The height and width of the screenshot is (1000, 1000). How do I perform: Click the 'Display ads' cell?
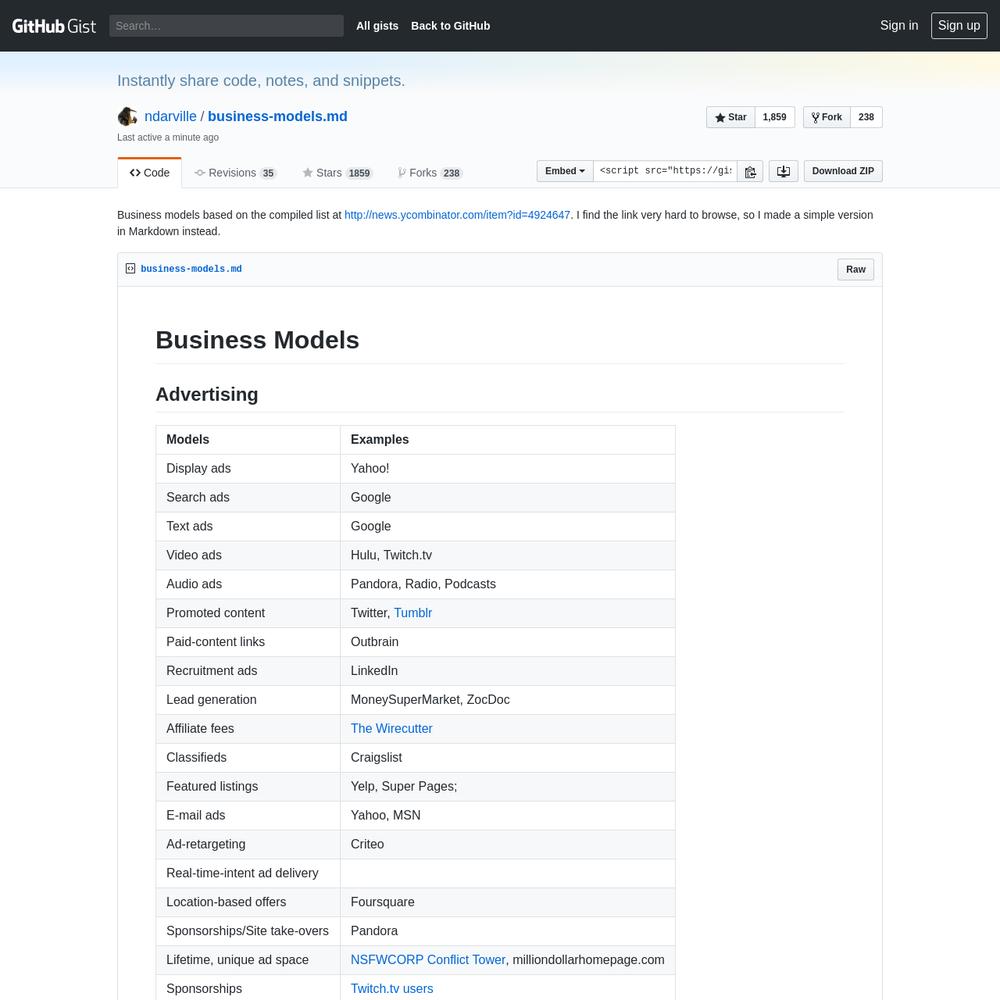point(249,469)
